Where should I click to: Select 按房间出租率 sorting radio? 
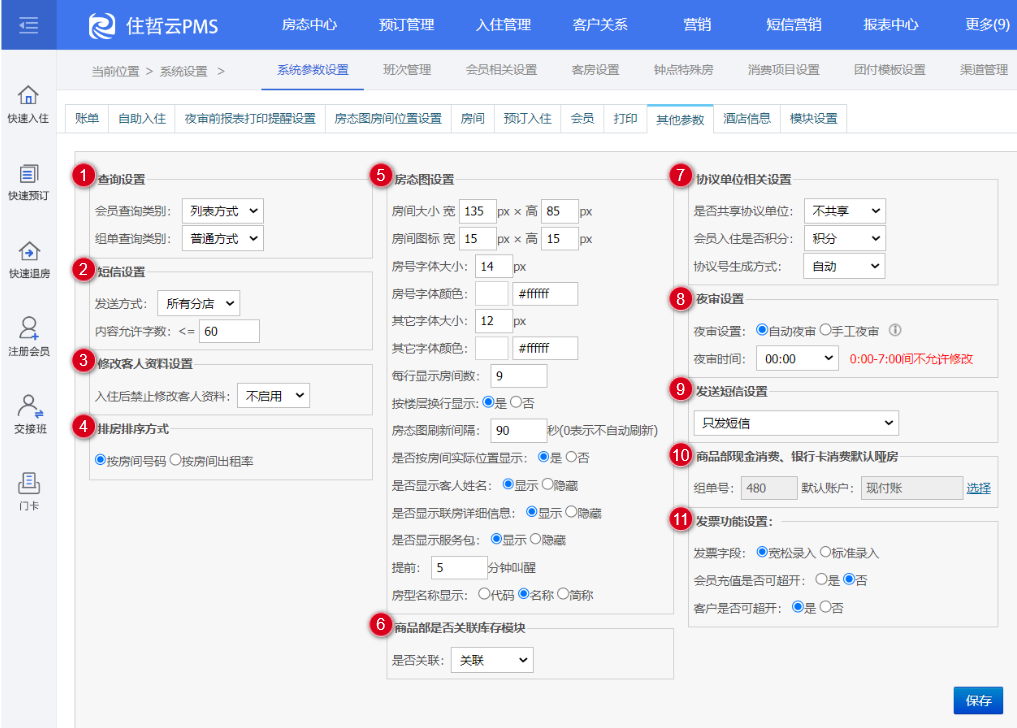tap(175, 460)
